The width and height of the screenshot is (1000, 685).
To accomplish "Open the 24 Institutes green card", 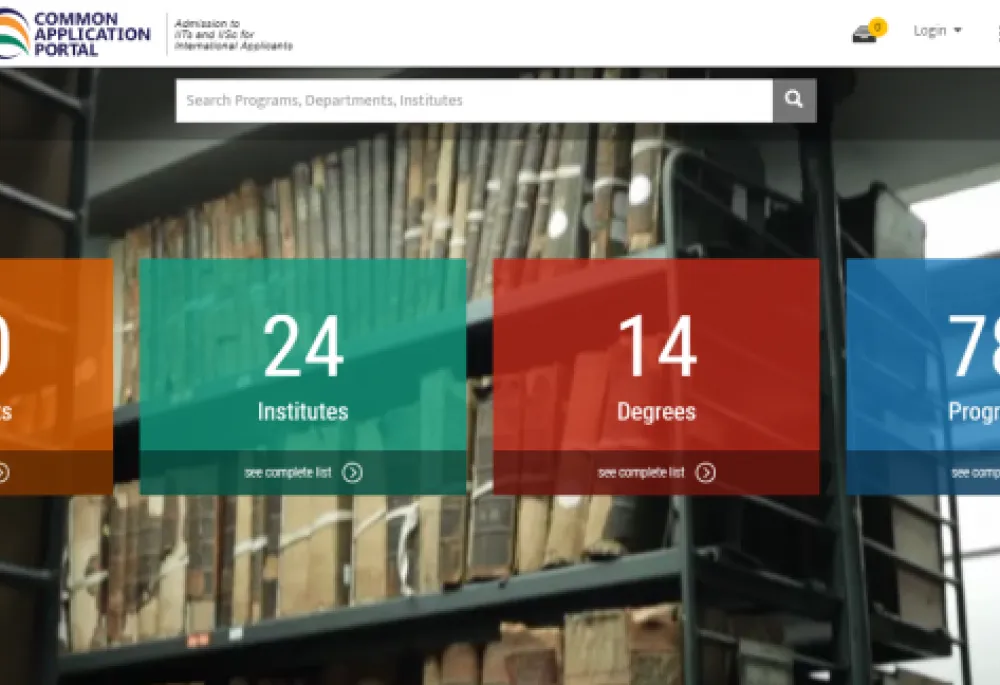I will [303, 376].
